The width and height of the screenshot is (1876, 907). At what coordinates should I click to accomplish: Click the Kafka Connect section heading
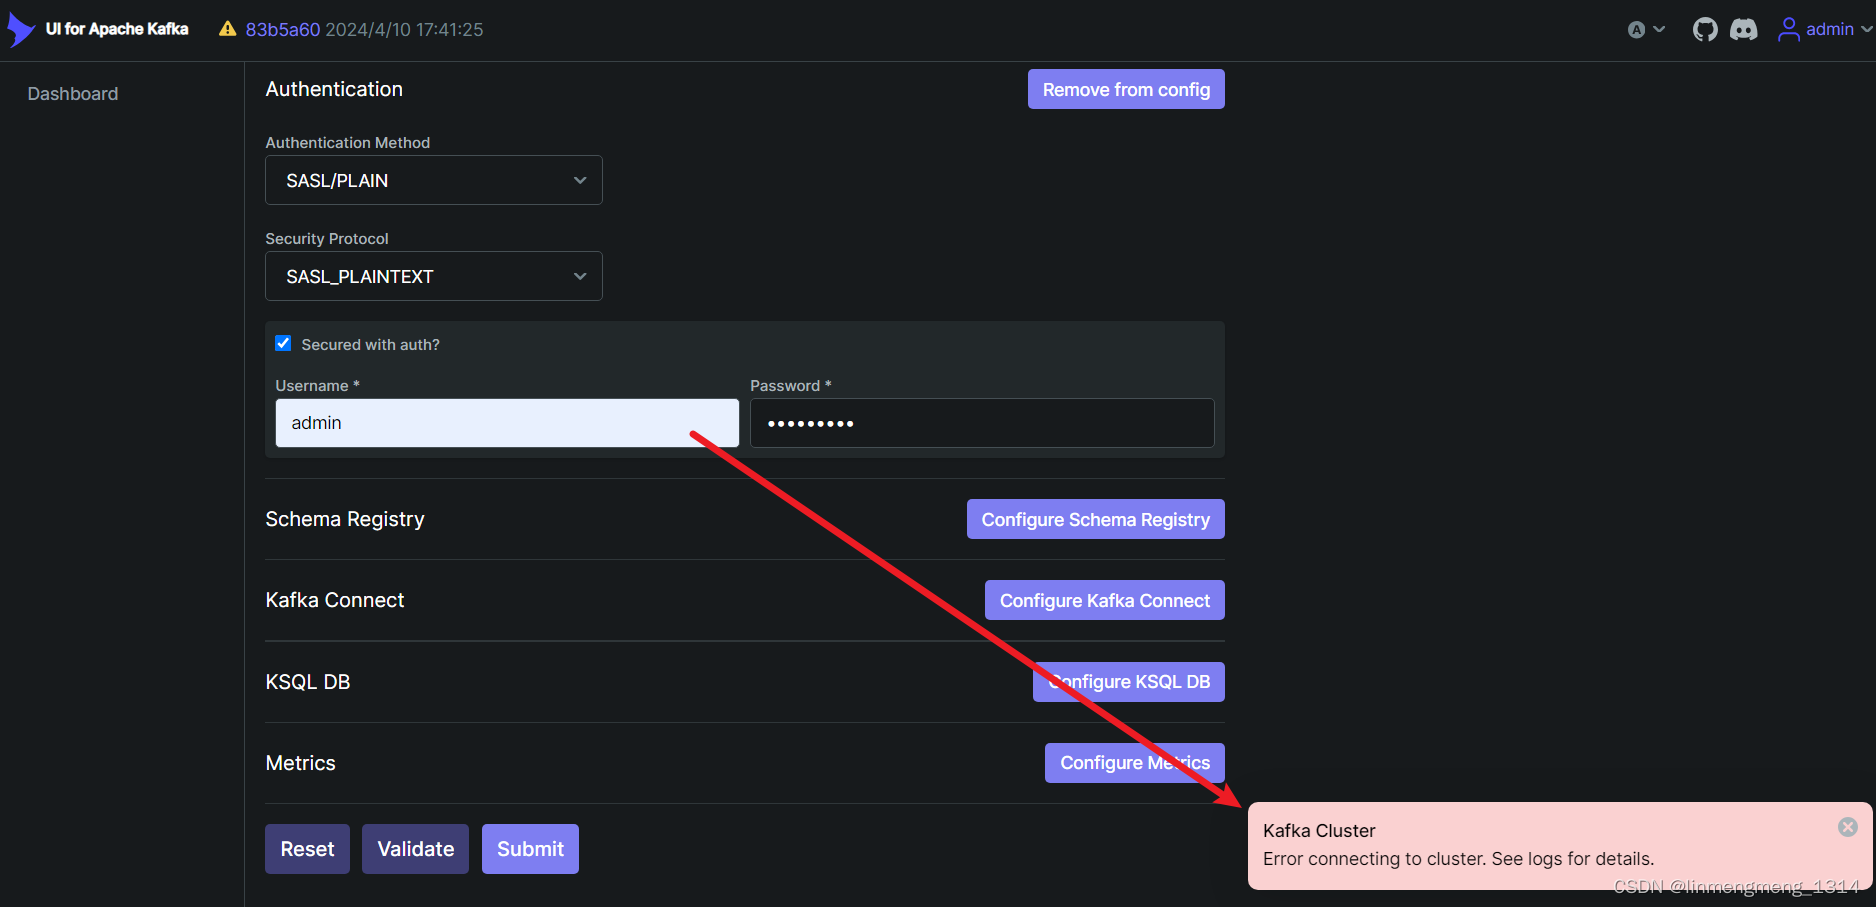tap(335, 600)
